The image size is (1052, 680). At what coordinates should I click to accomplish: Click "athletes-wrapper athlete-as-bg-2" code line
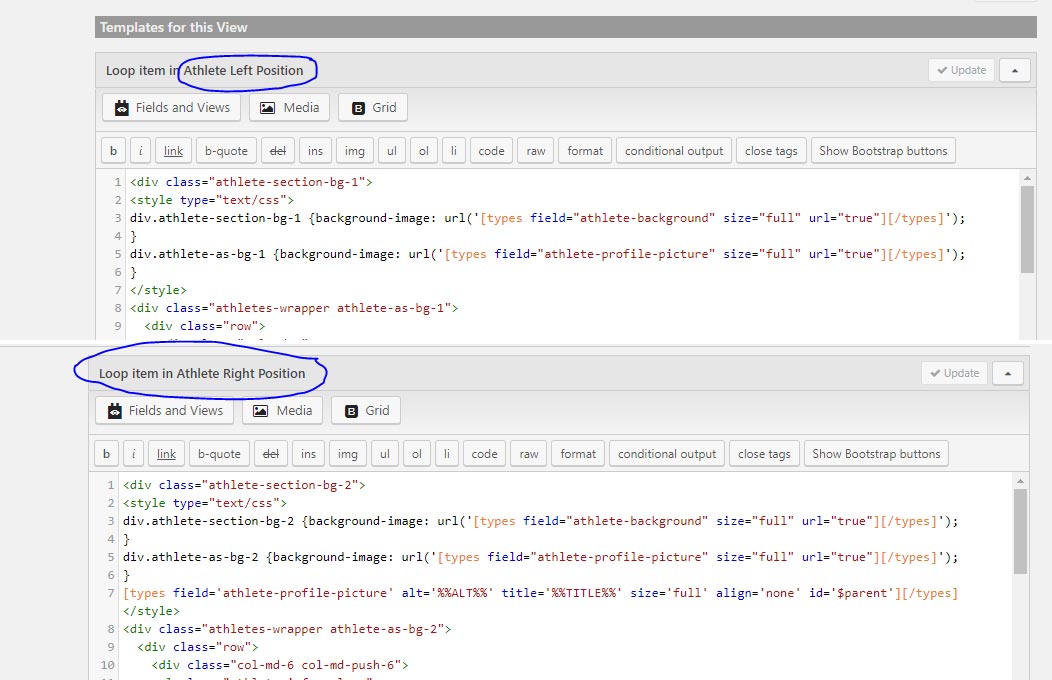[287, 629]
